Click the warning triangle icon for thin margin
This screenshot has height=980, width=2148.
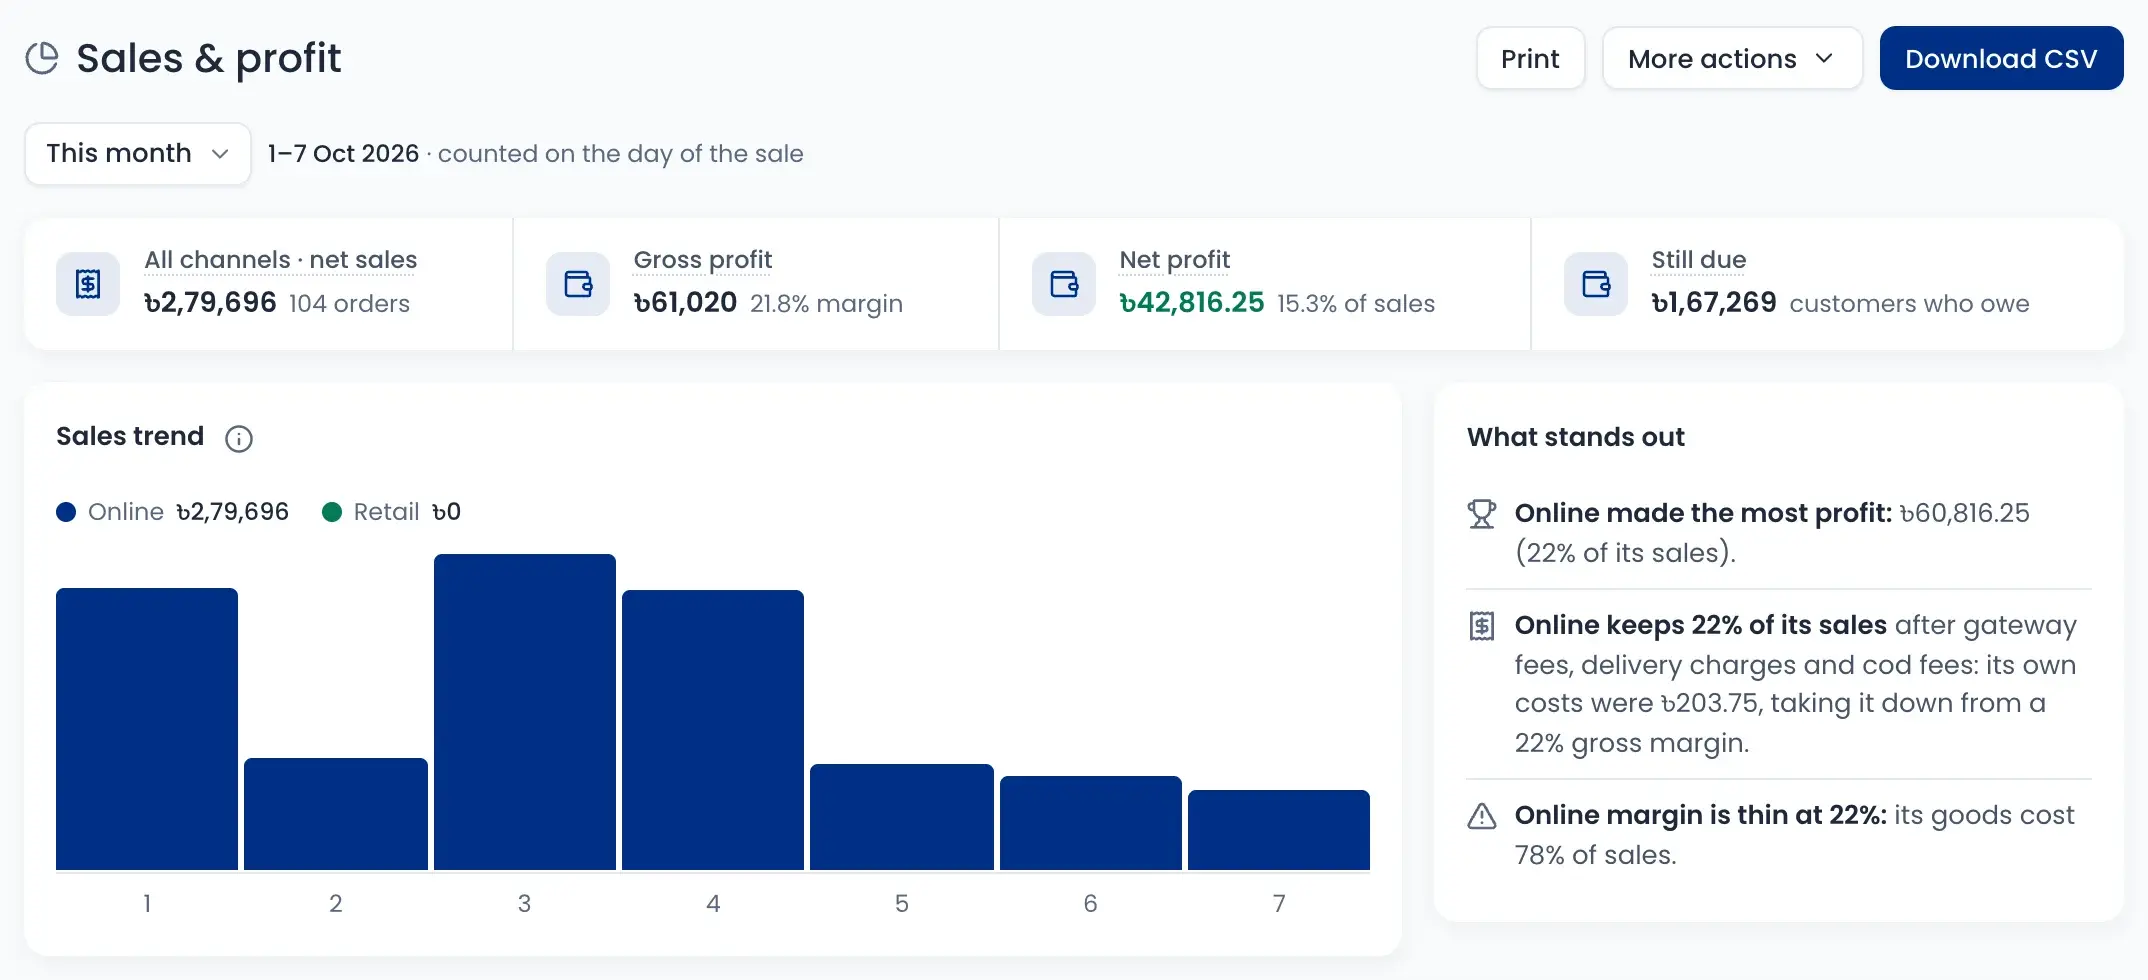coord(1482,816)
